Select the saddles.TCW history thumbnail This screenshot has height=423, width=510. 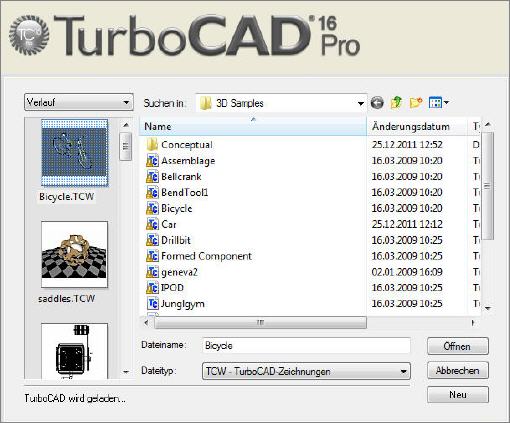74,254
